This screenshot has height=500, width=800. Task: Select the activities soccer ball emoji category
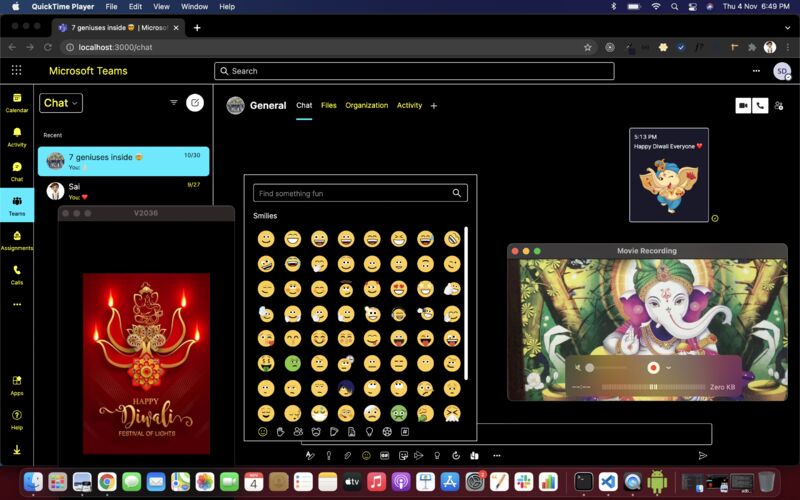point(387,432)
